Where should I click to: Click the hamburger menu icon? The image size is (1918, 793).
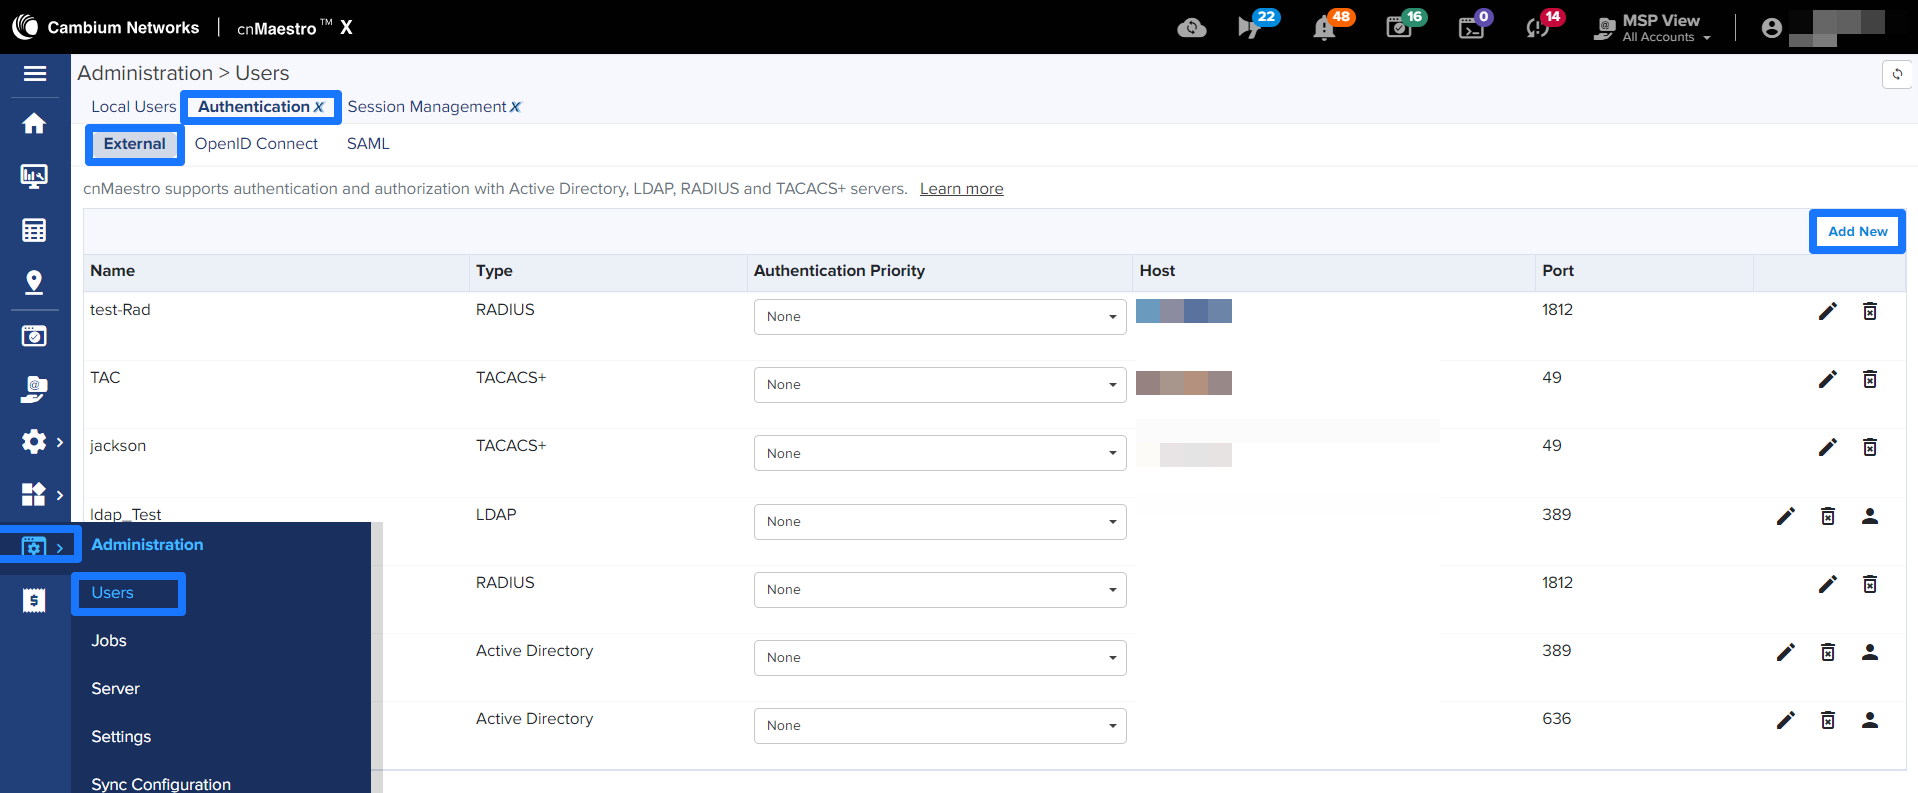point(35,73)
